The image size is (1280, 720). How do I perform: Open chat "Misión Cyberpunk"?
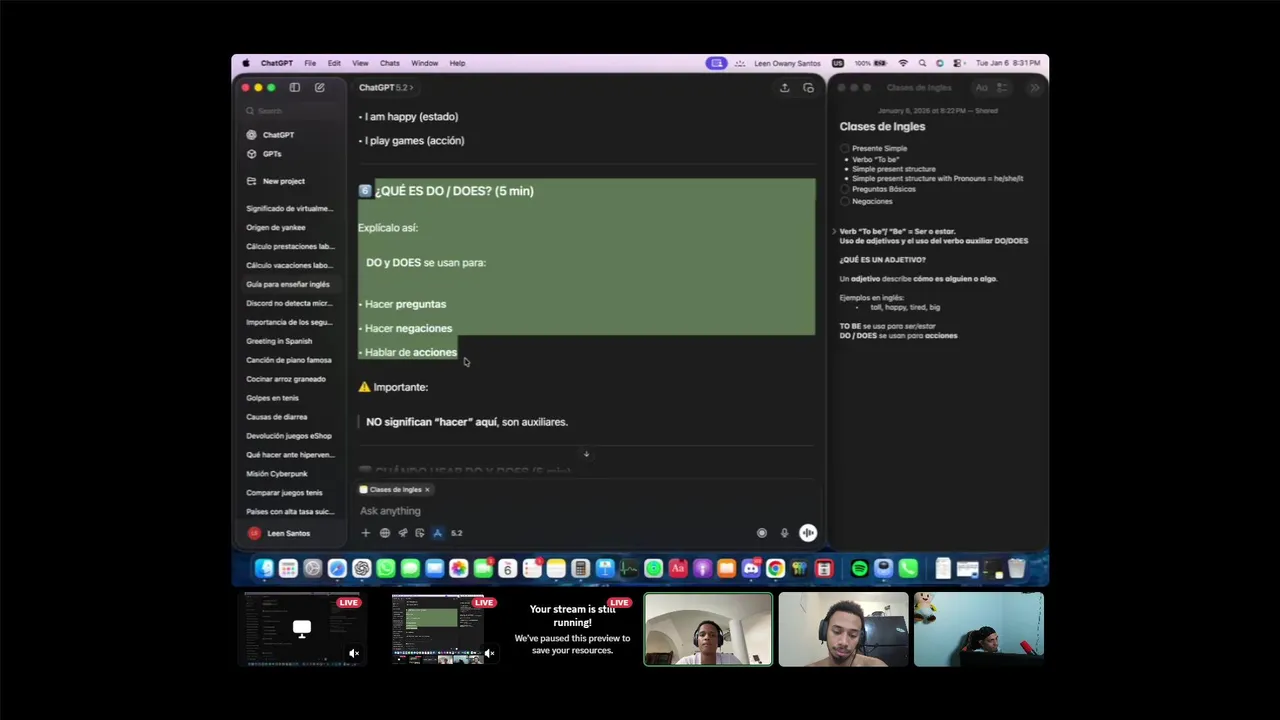(x=277, y=473)
